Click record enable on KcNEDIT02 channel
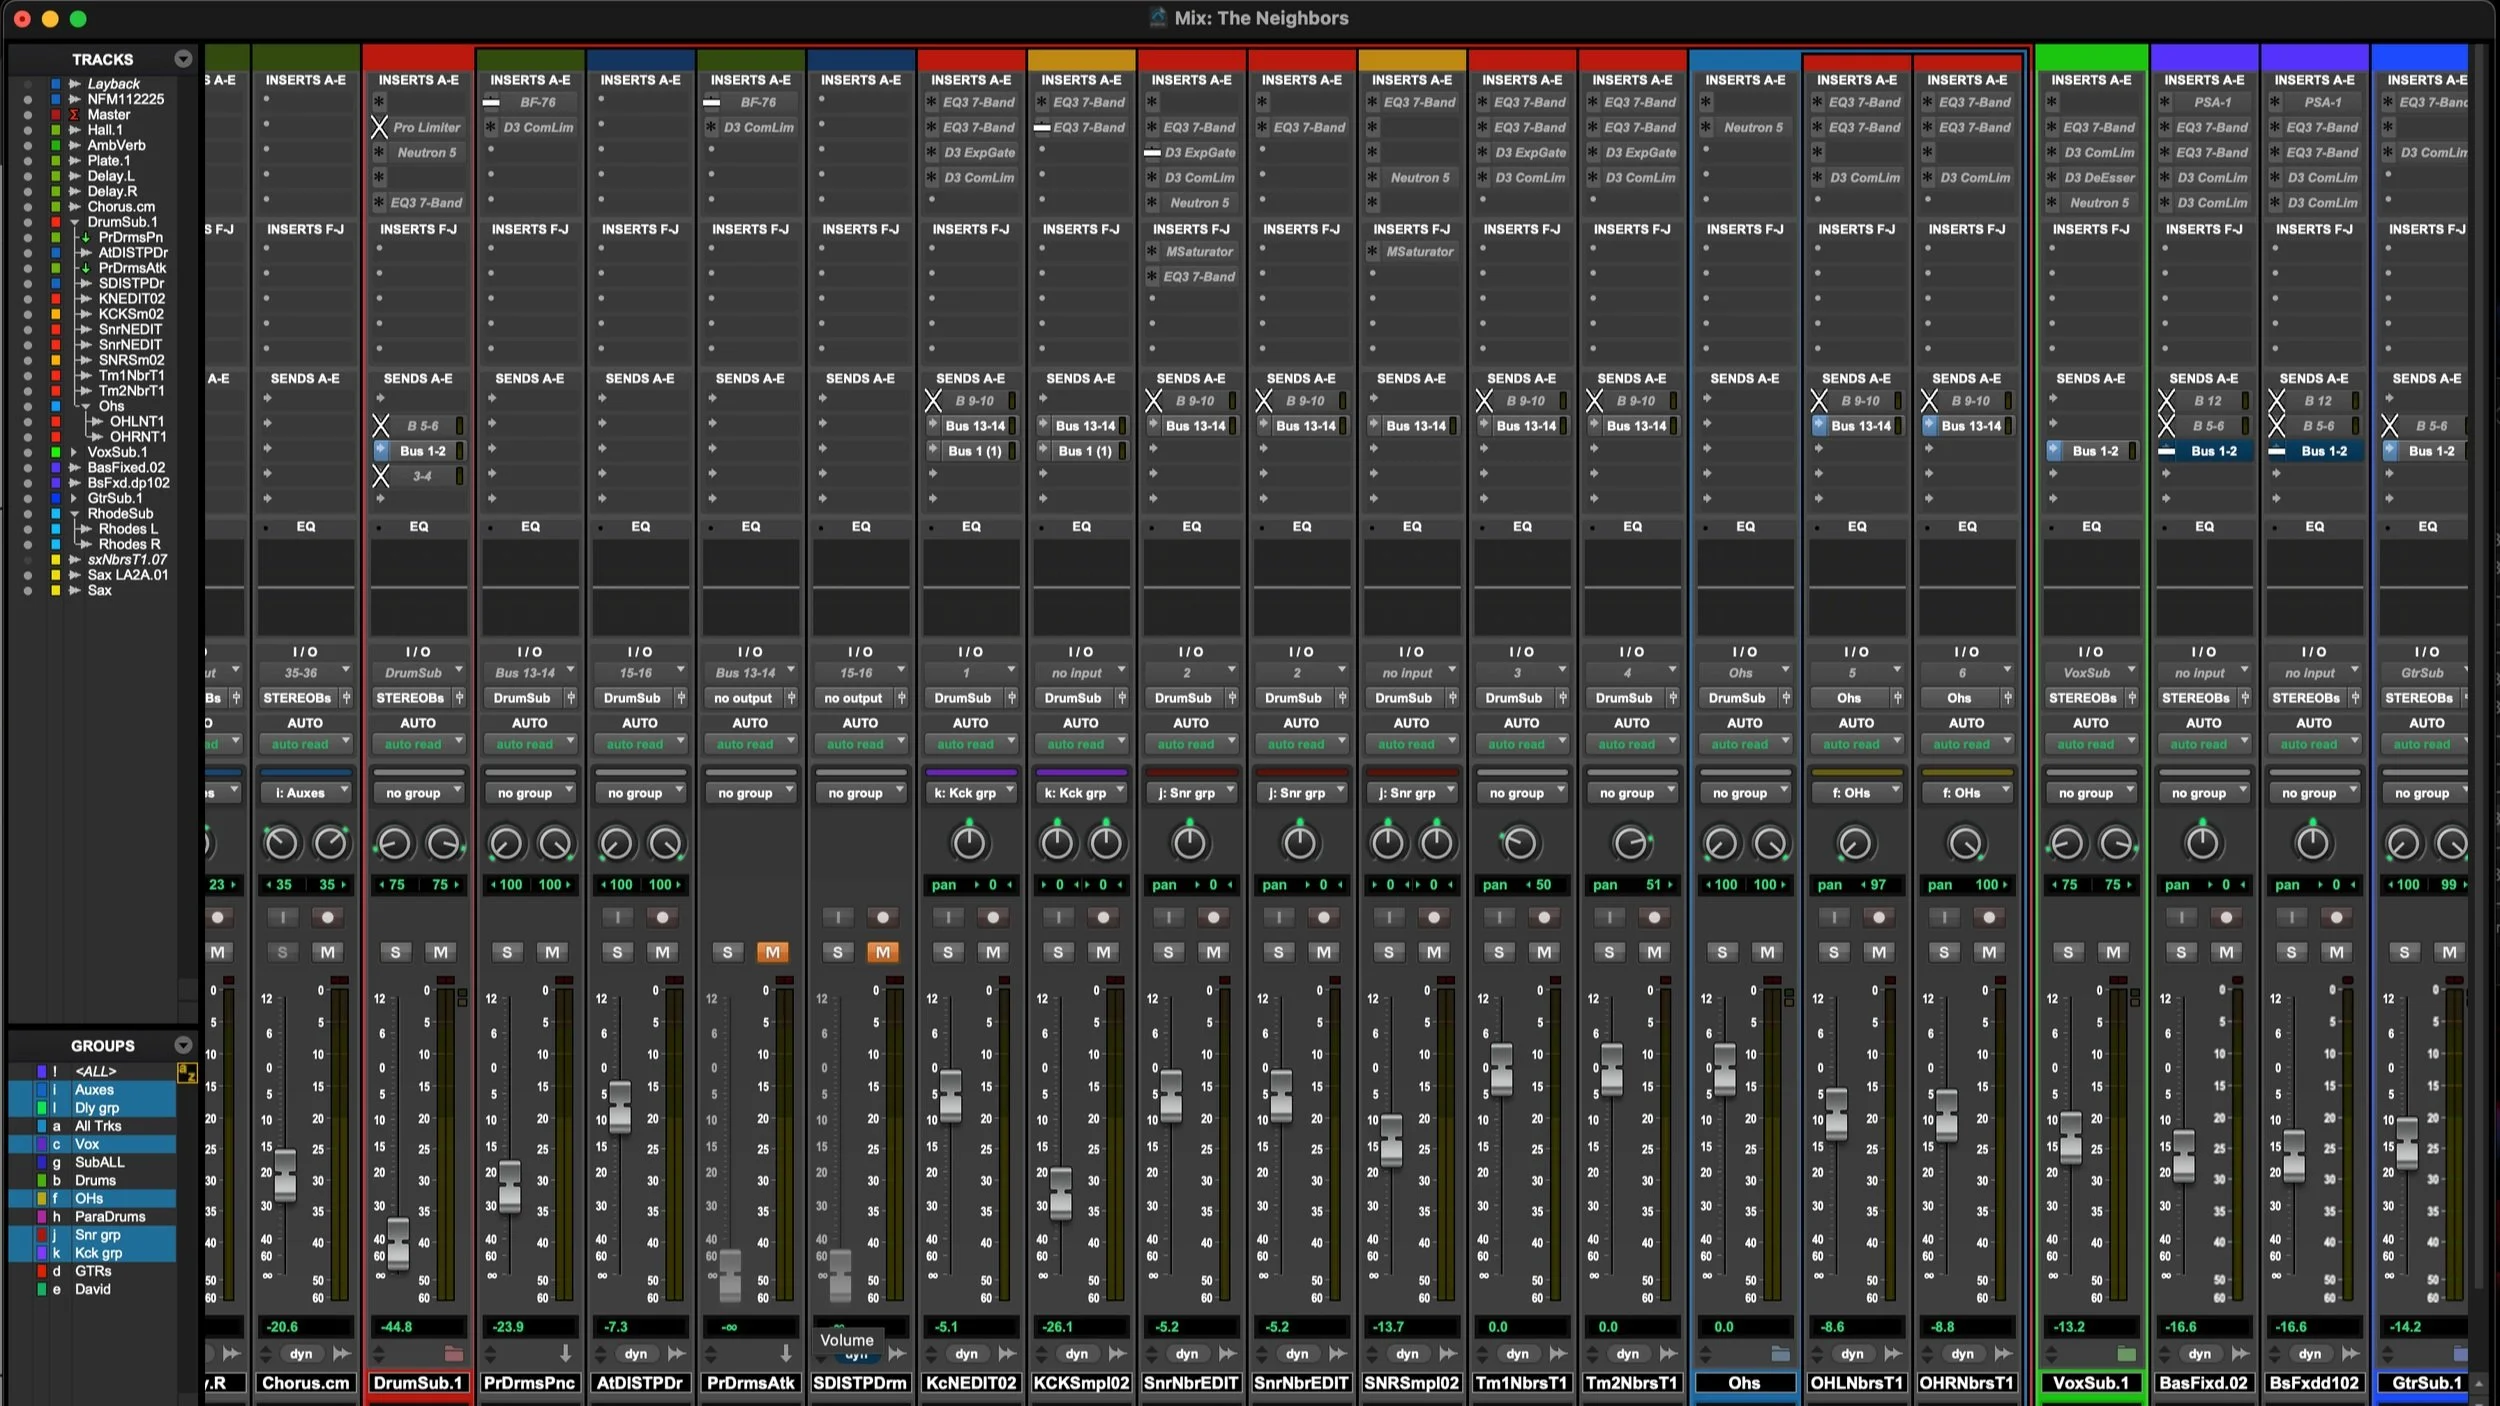This screenshot has width=2500, height=1406. [993, 917]
